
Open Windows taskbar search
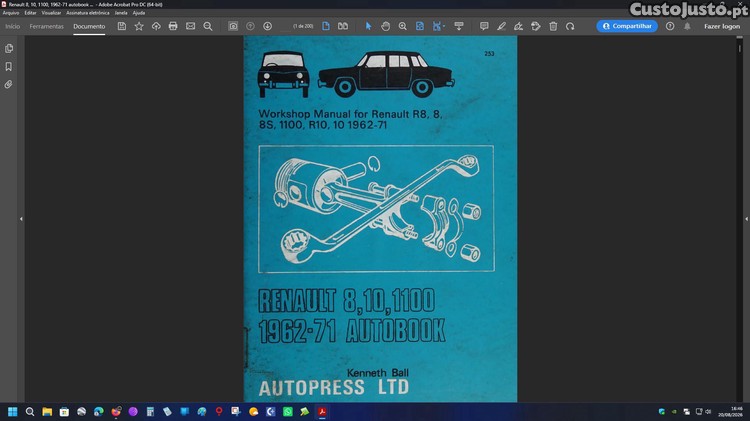(x=30, y=411)
